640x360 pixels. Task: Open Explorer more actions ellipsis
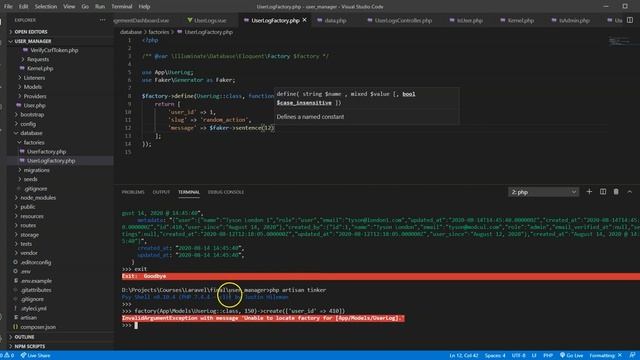coord(102,20)
